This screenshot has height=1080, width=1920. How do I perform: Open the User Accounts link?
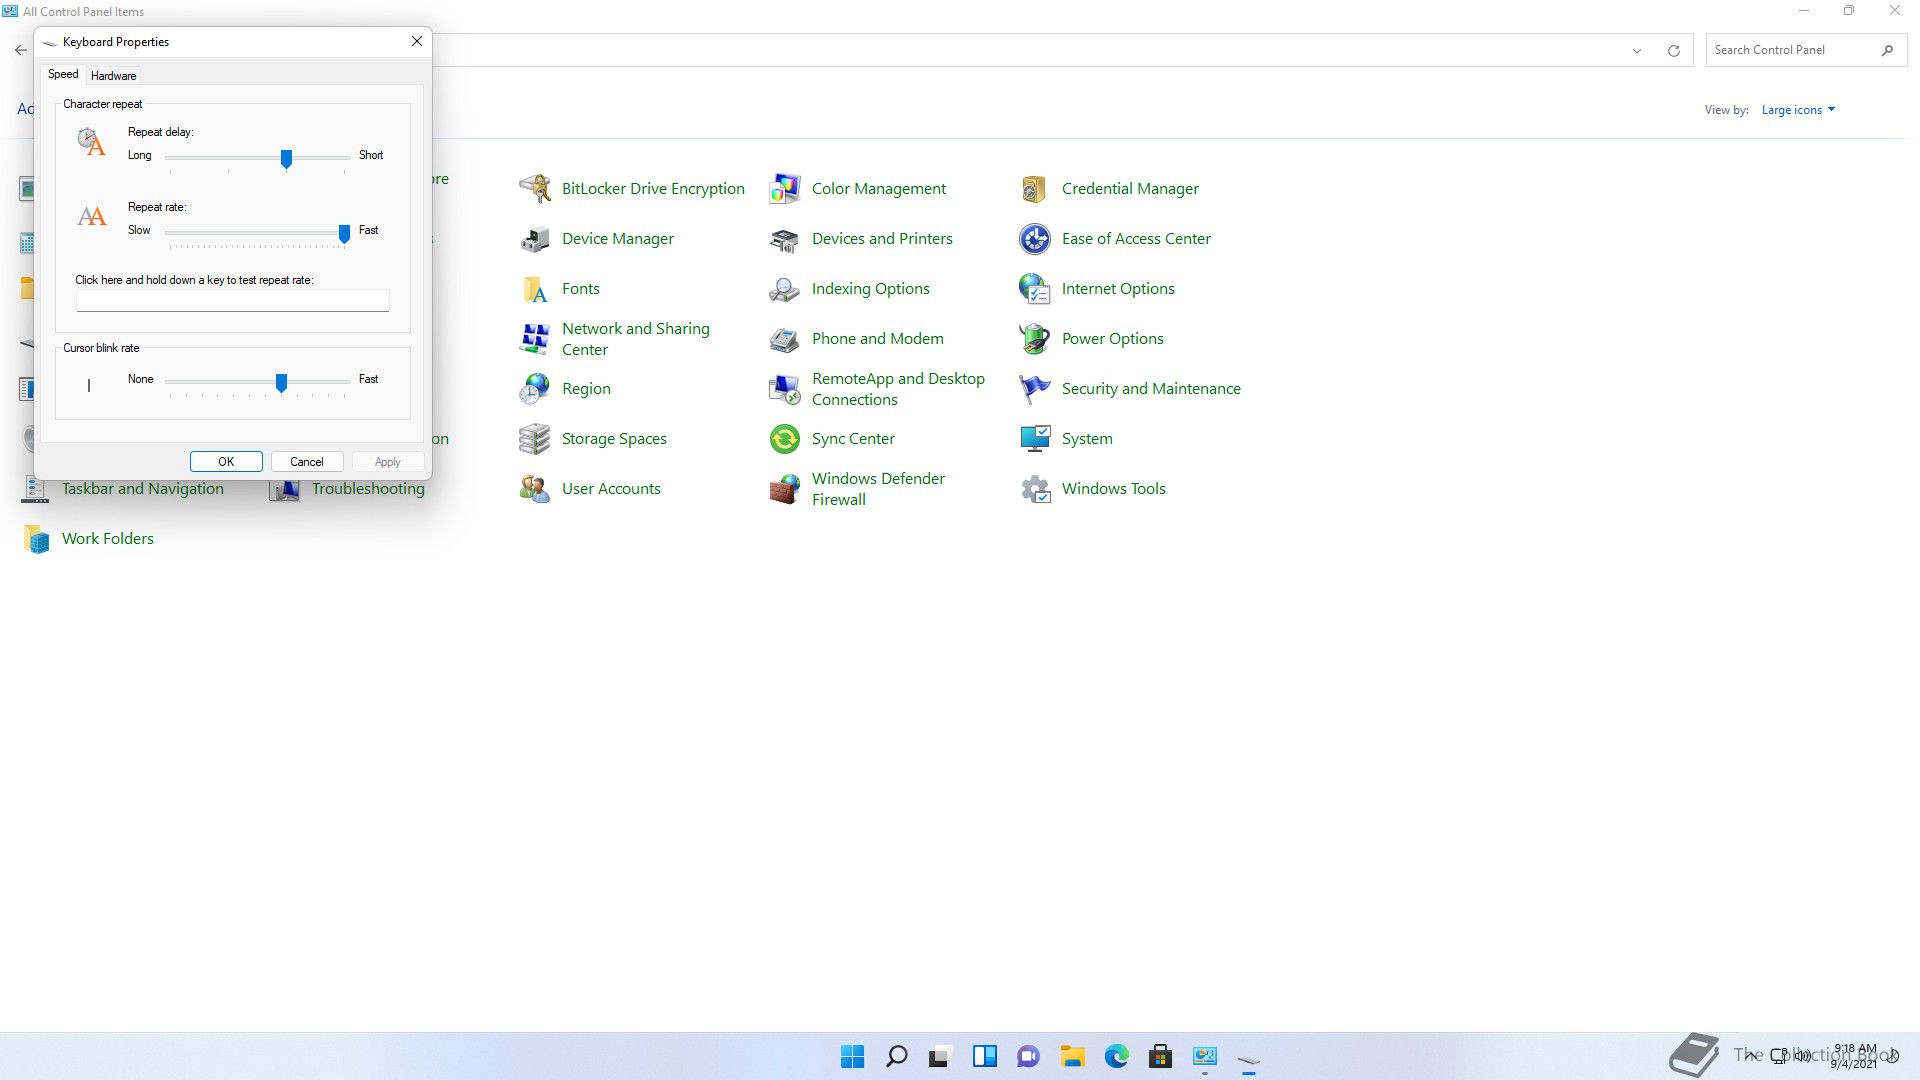[x=611, y=488]
